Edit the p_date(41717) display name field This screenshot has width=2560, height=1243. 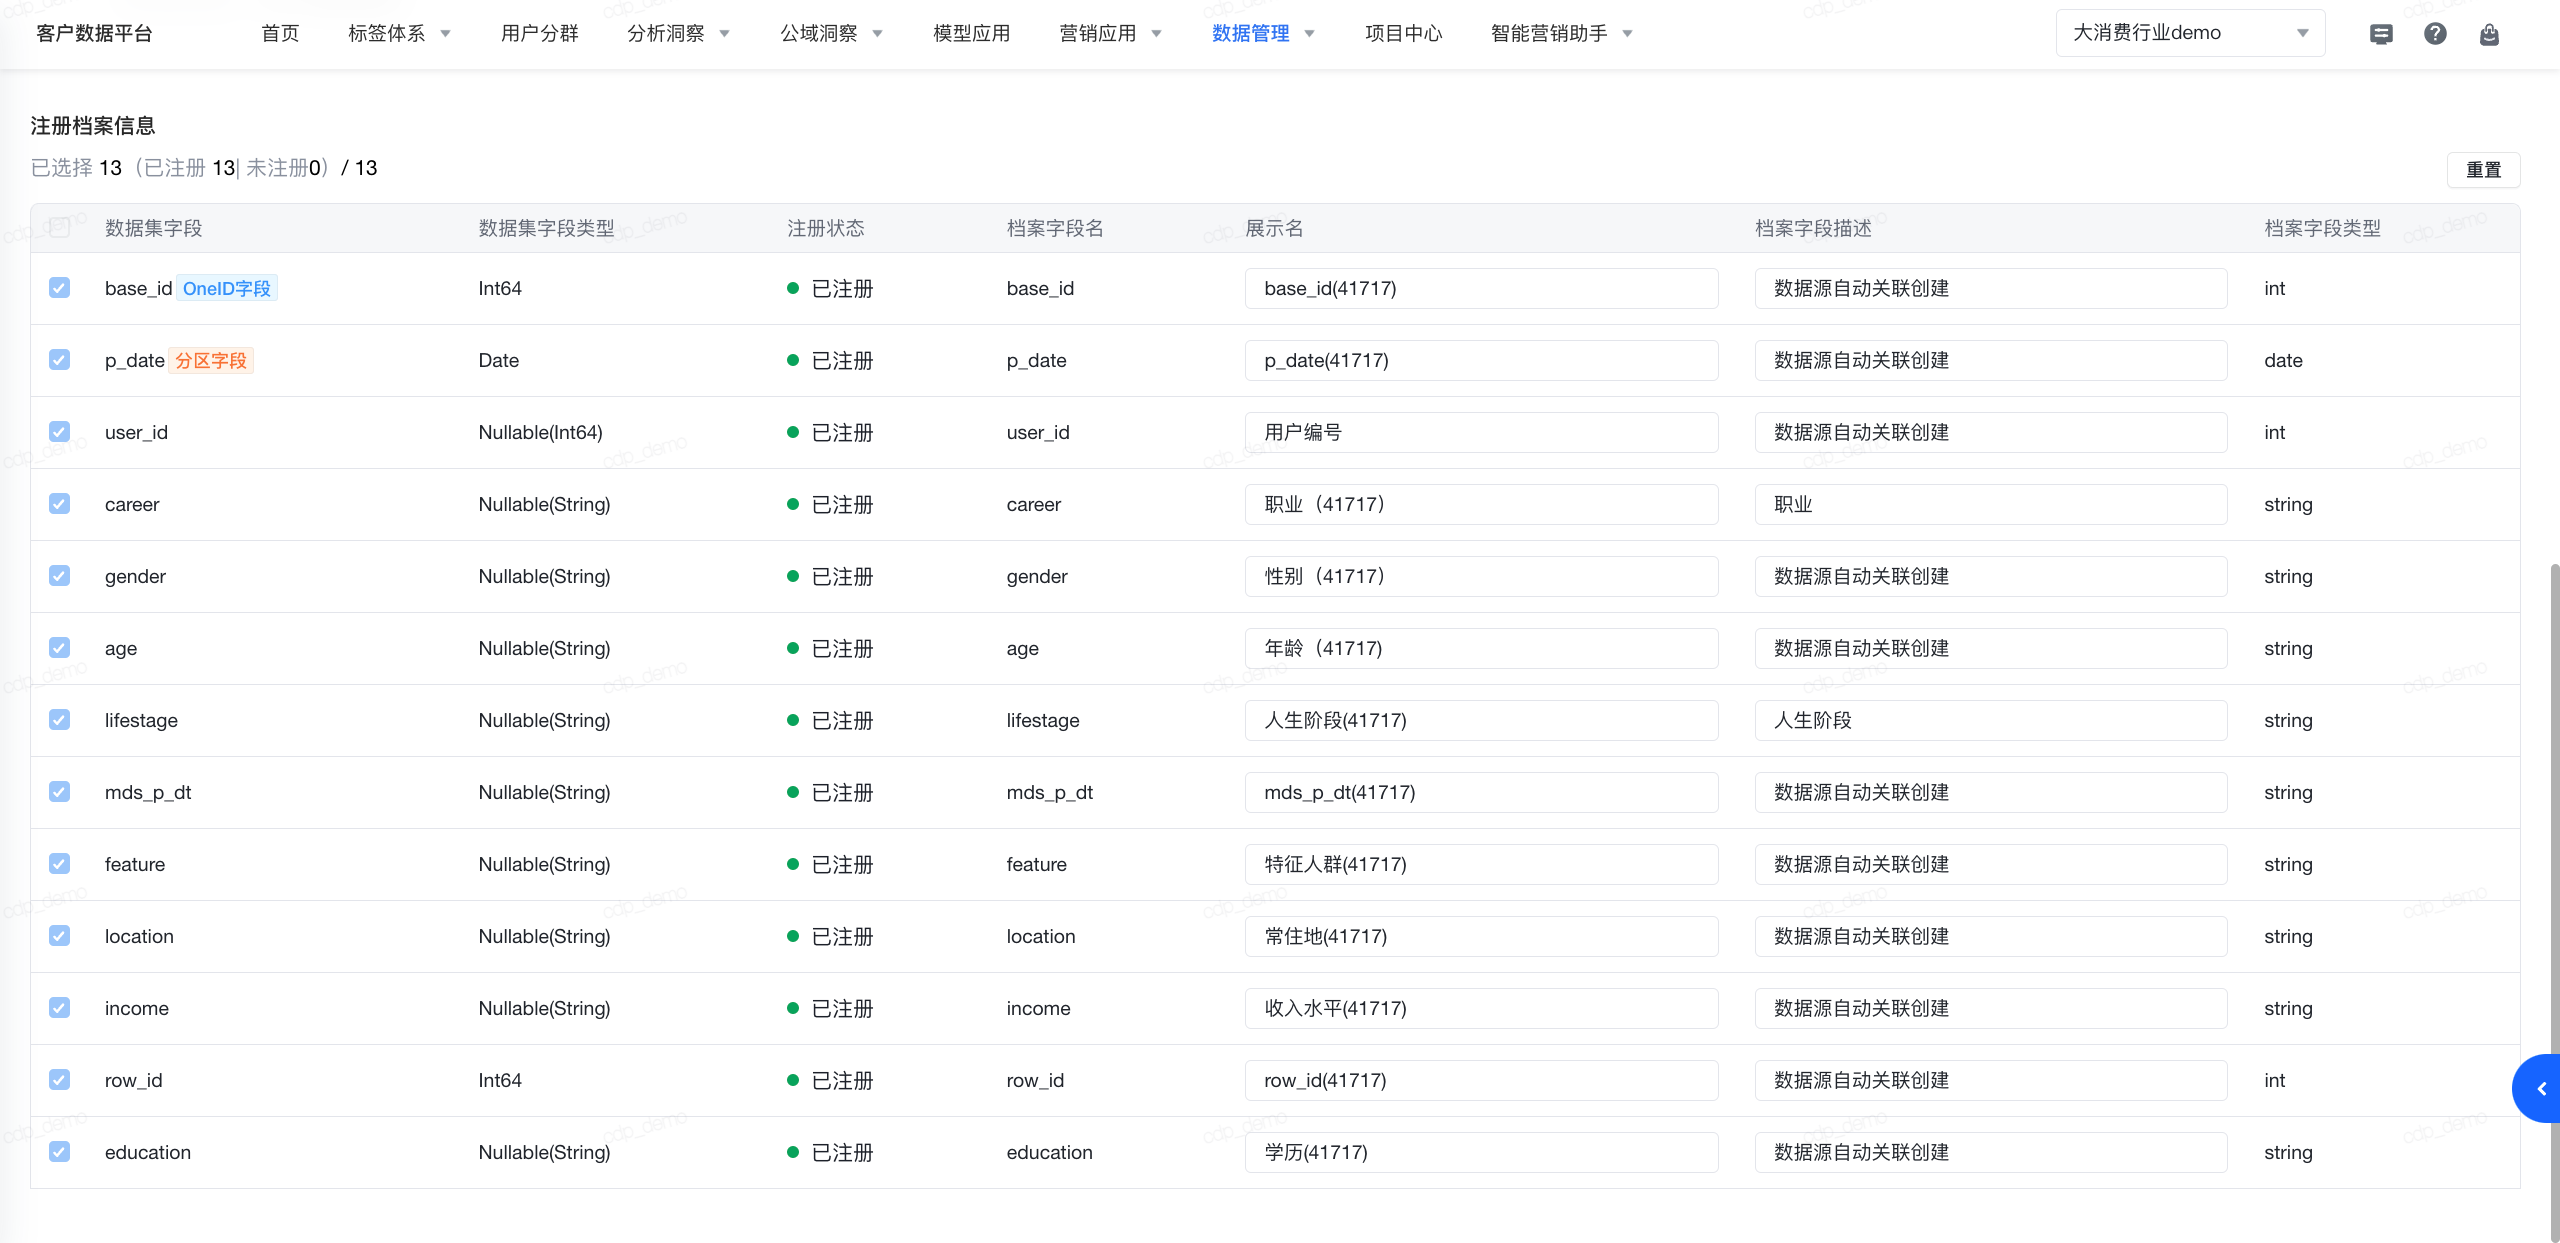point(1481,360)
